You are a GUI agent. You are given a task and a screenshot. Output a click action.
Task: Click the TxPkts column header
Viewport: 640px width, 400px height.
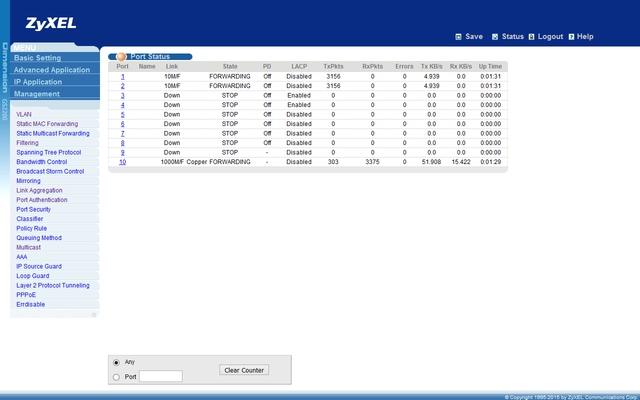333,67
